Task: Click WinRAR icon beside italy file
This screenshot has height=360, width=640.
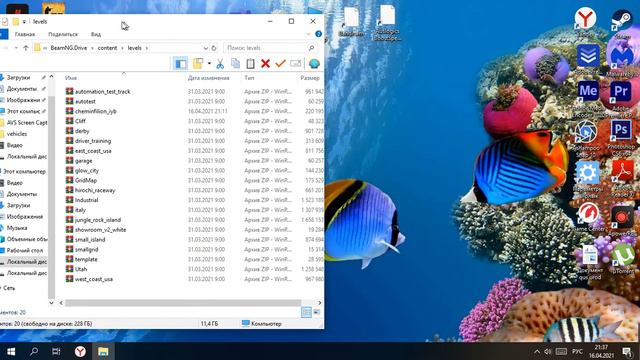Action: point(69,209)
